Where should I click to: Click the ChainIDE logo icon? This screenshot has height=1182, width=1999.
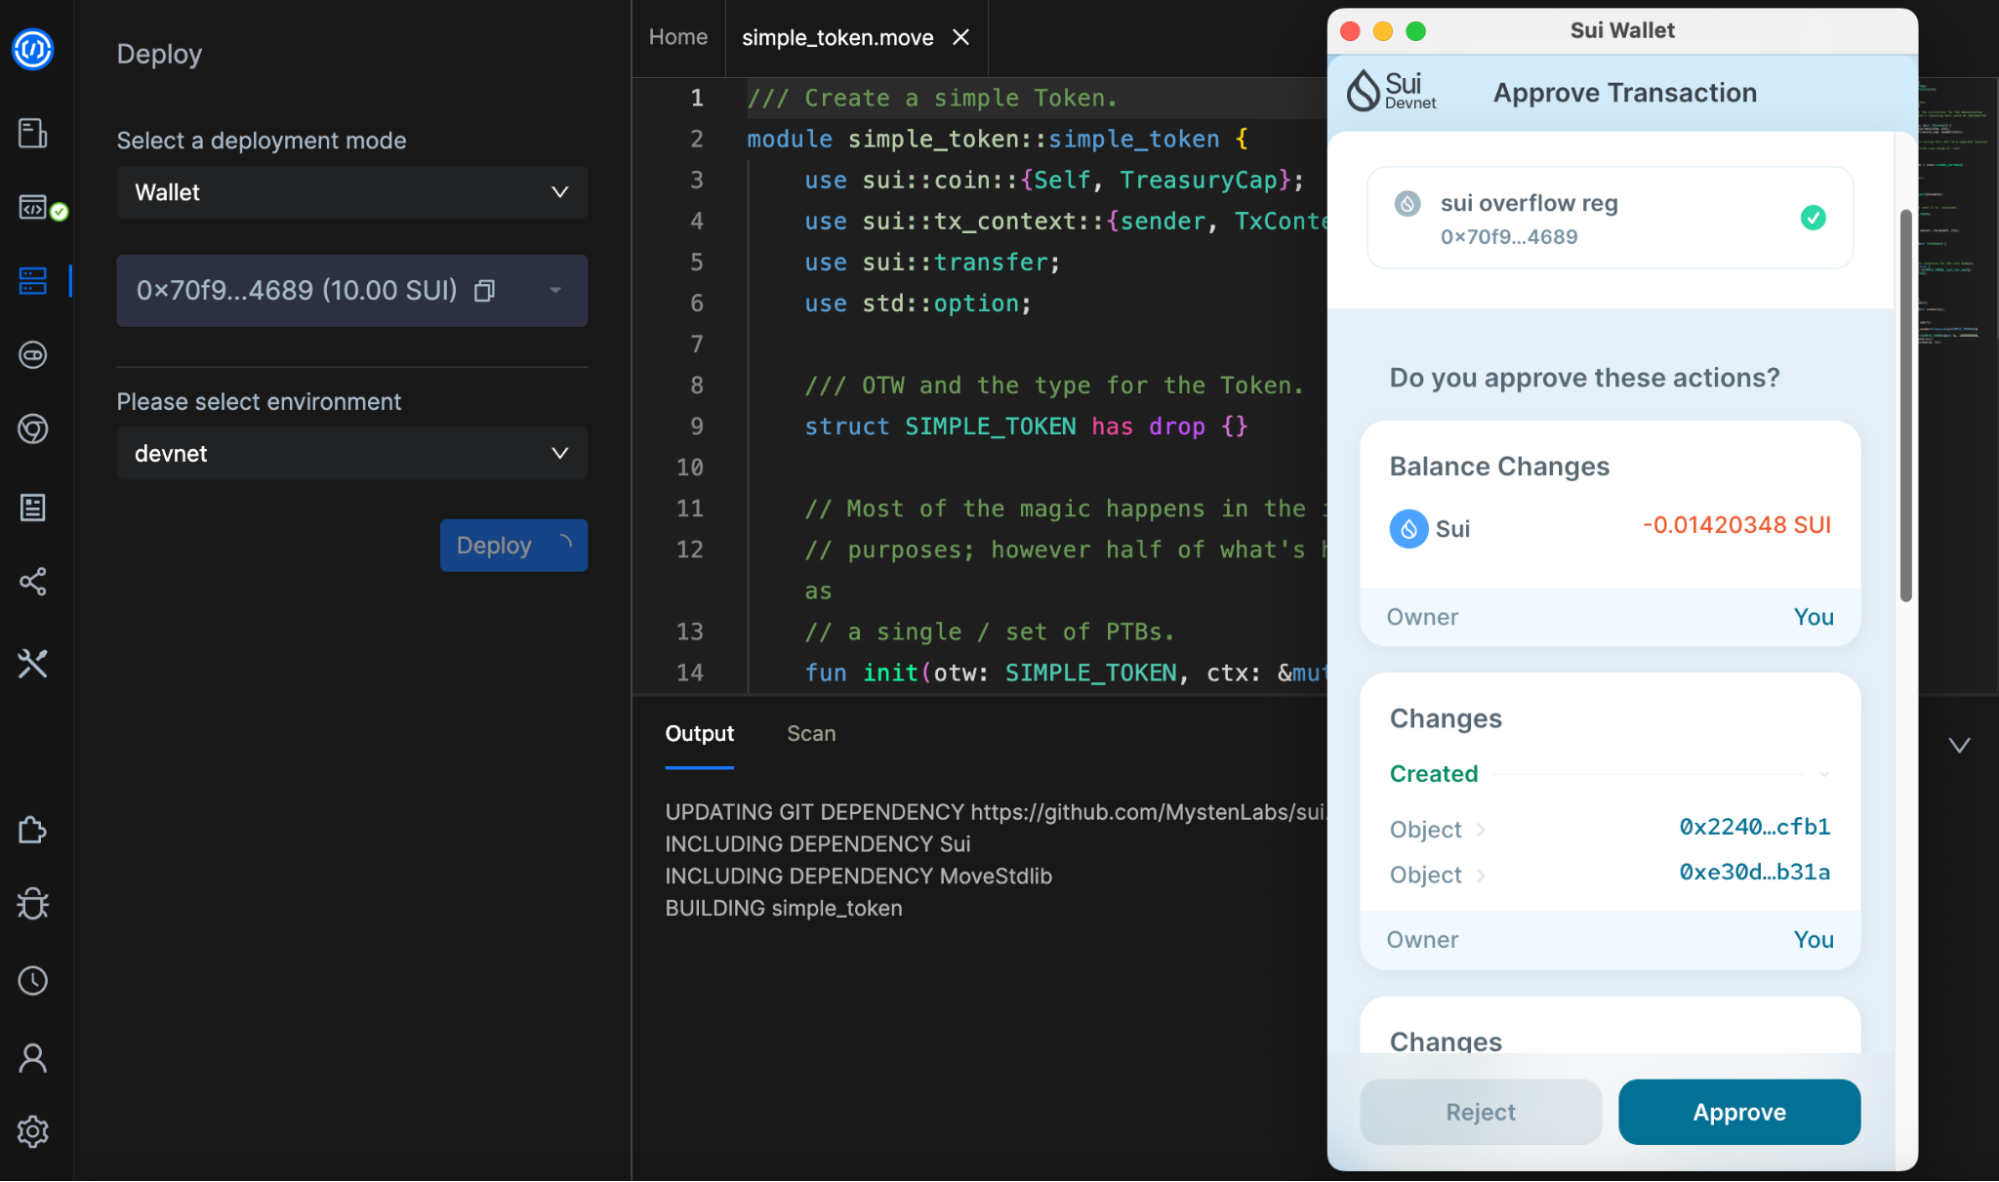click(33, 49)
